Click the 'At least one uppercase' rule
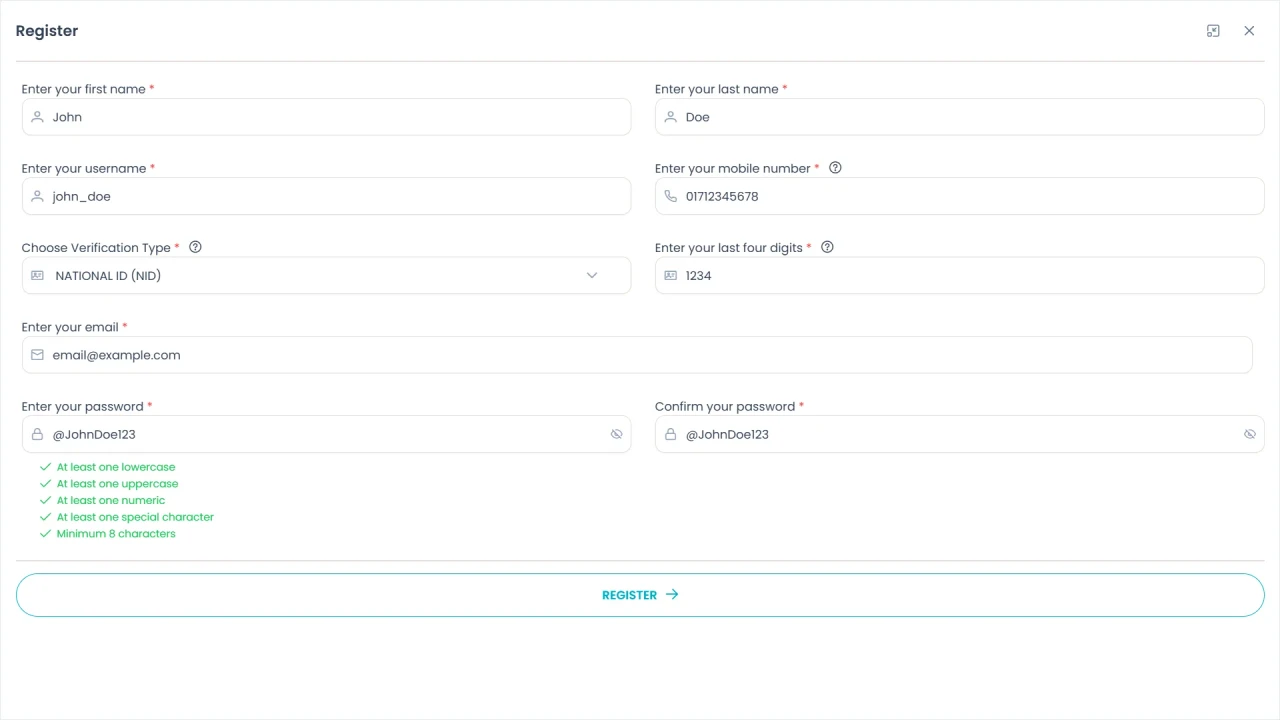Screen dimensions: 1280x720 click(x=117, y=484)
